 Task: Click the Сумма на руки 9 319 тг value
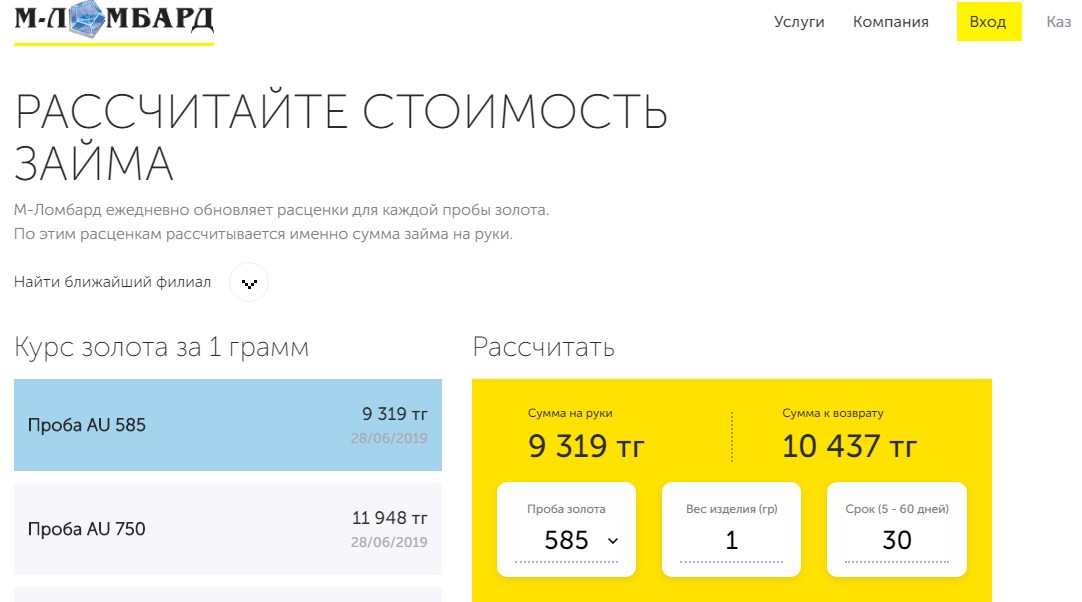pos(586,446)
